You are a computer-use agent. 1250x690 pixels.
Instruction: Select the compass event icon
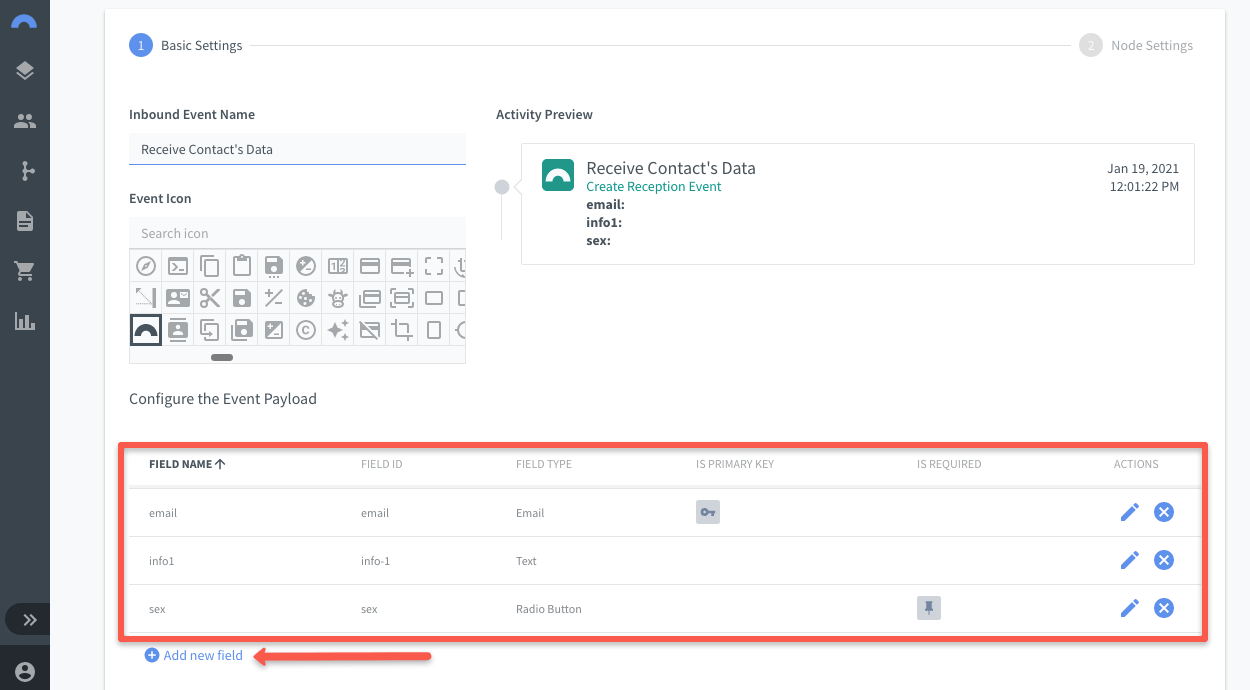pos(146,266)
